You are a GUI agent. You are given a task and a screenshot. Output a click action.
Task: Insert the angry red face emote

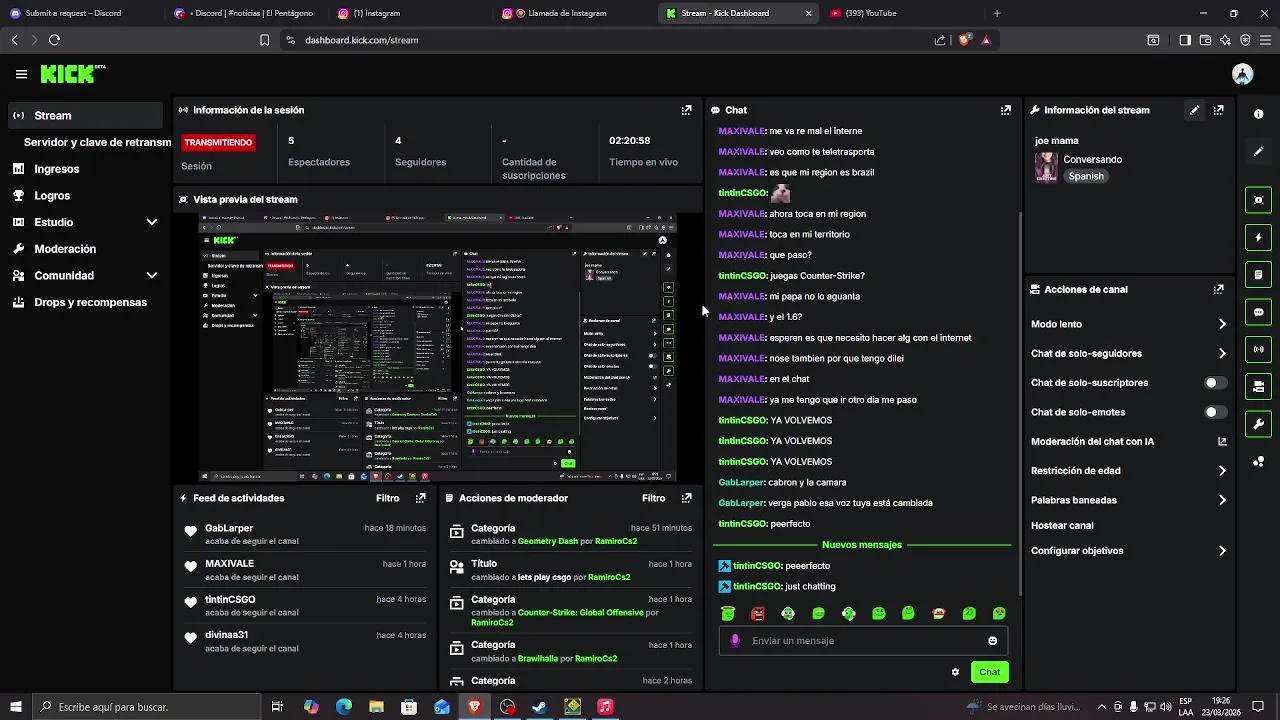(x=758, y=614)
